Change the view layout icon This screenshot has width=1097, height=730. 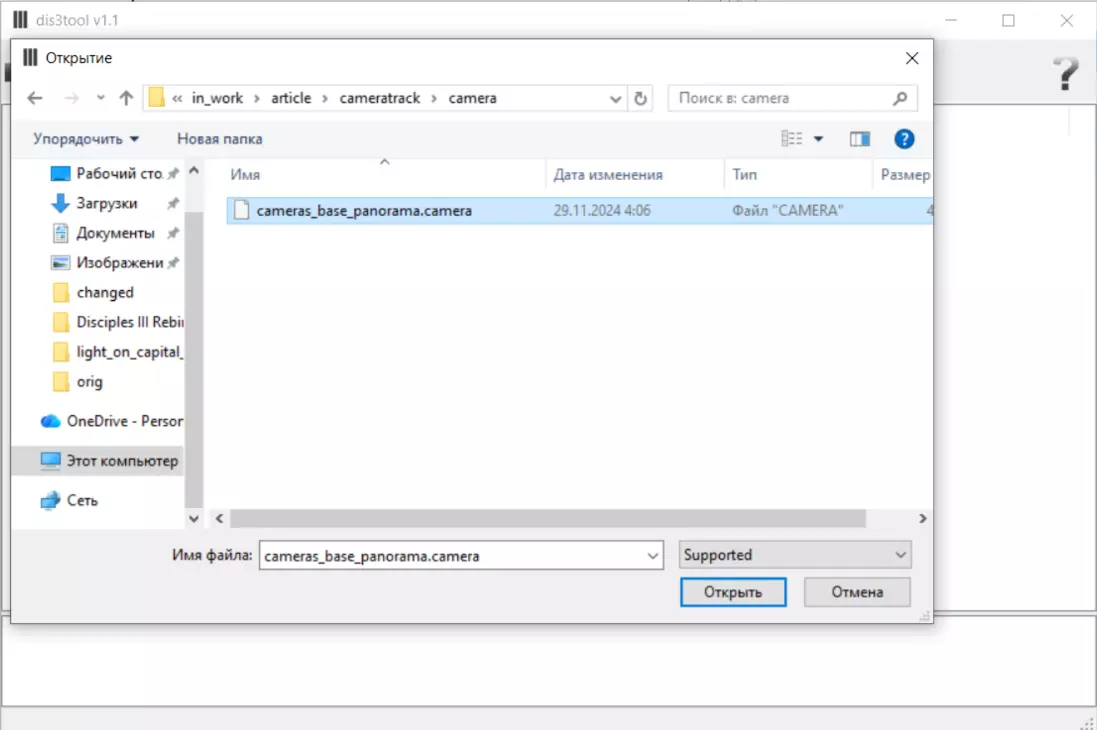[791, 139]
